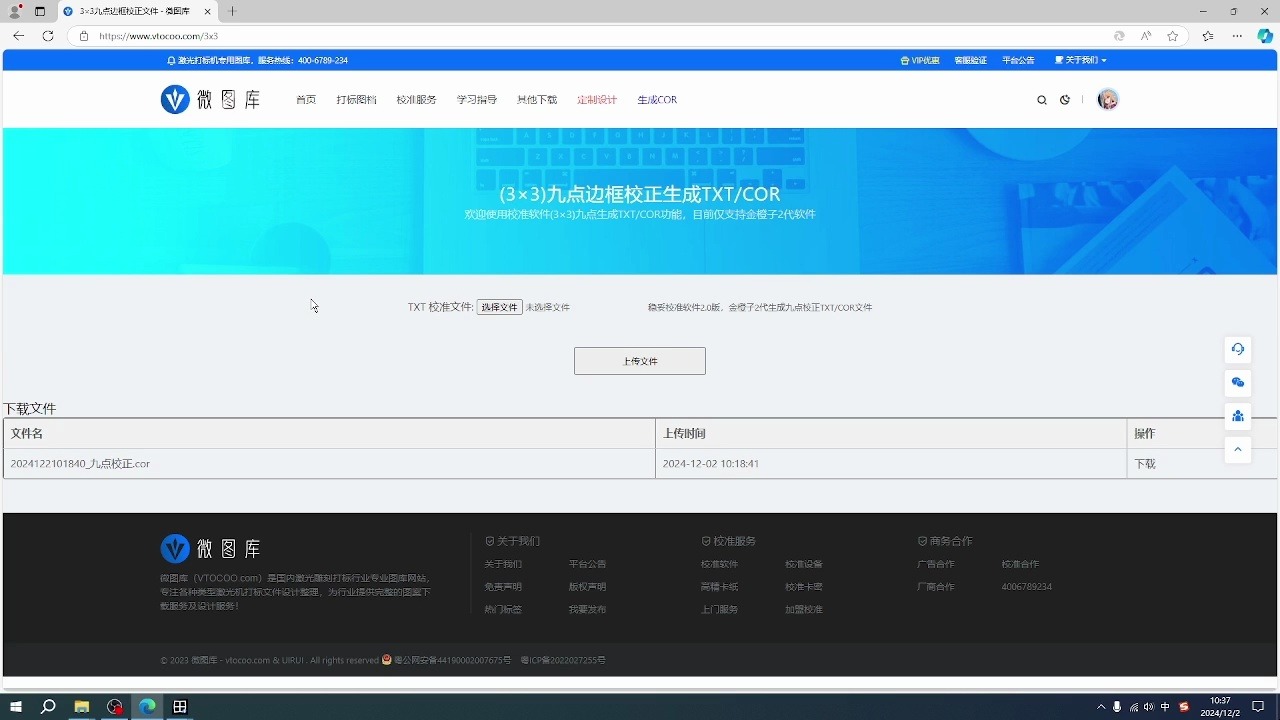Open the user avatar menu
Screen dimensions: 1280x720
[1108, 99]
